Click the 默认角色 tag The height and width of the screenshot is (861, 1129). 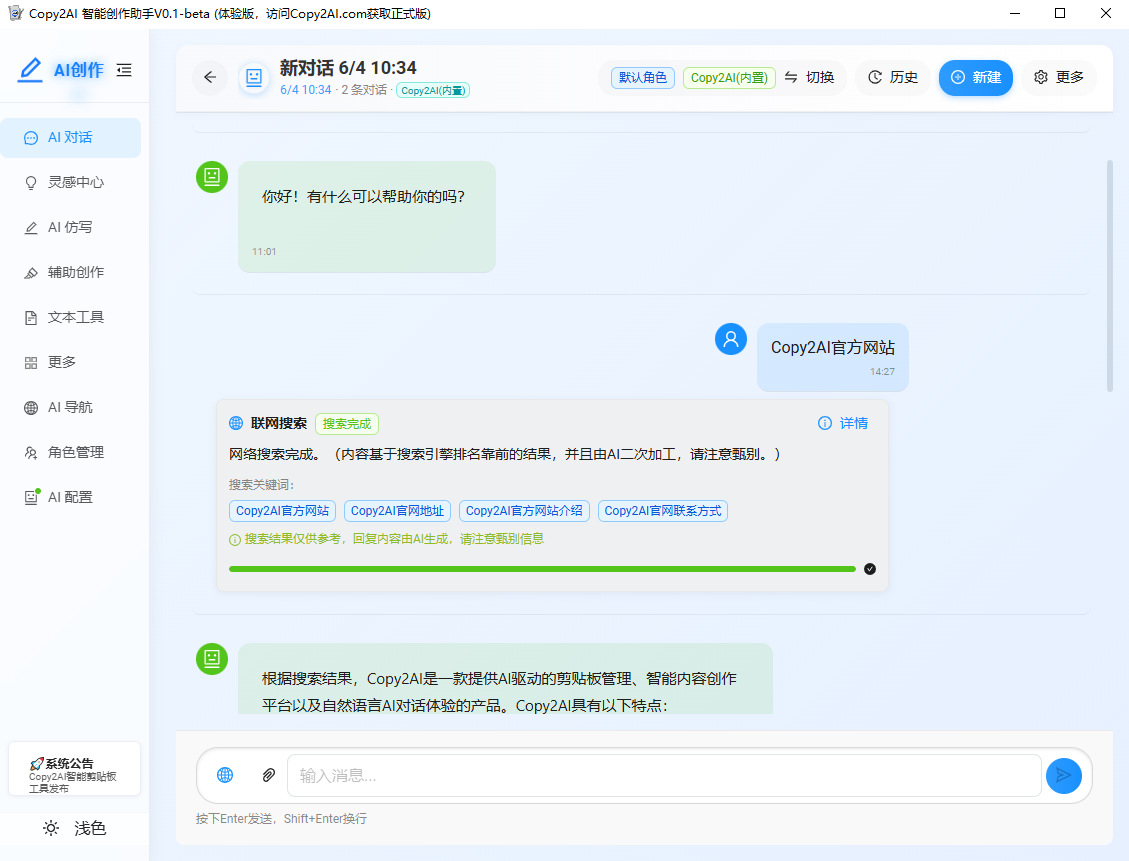[x=643, y=78]
